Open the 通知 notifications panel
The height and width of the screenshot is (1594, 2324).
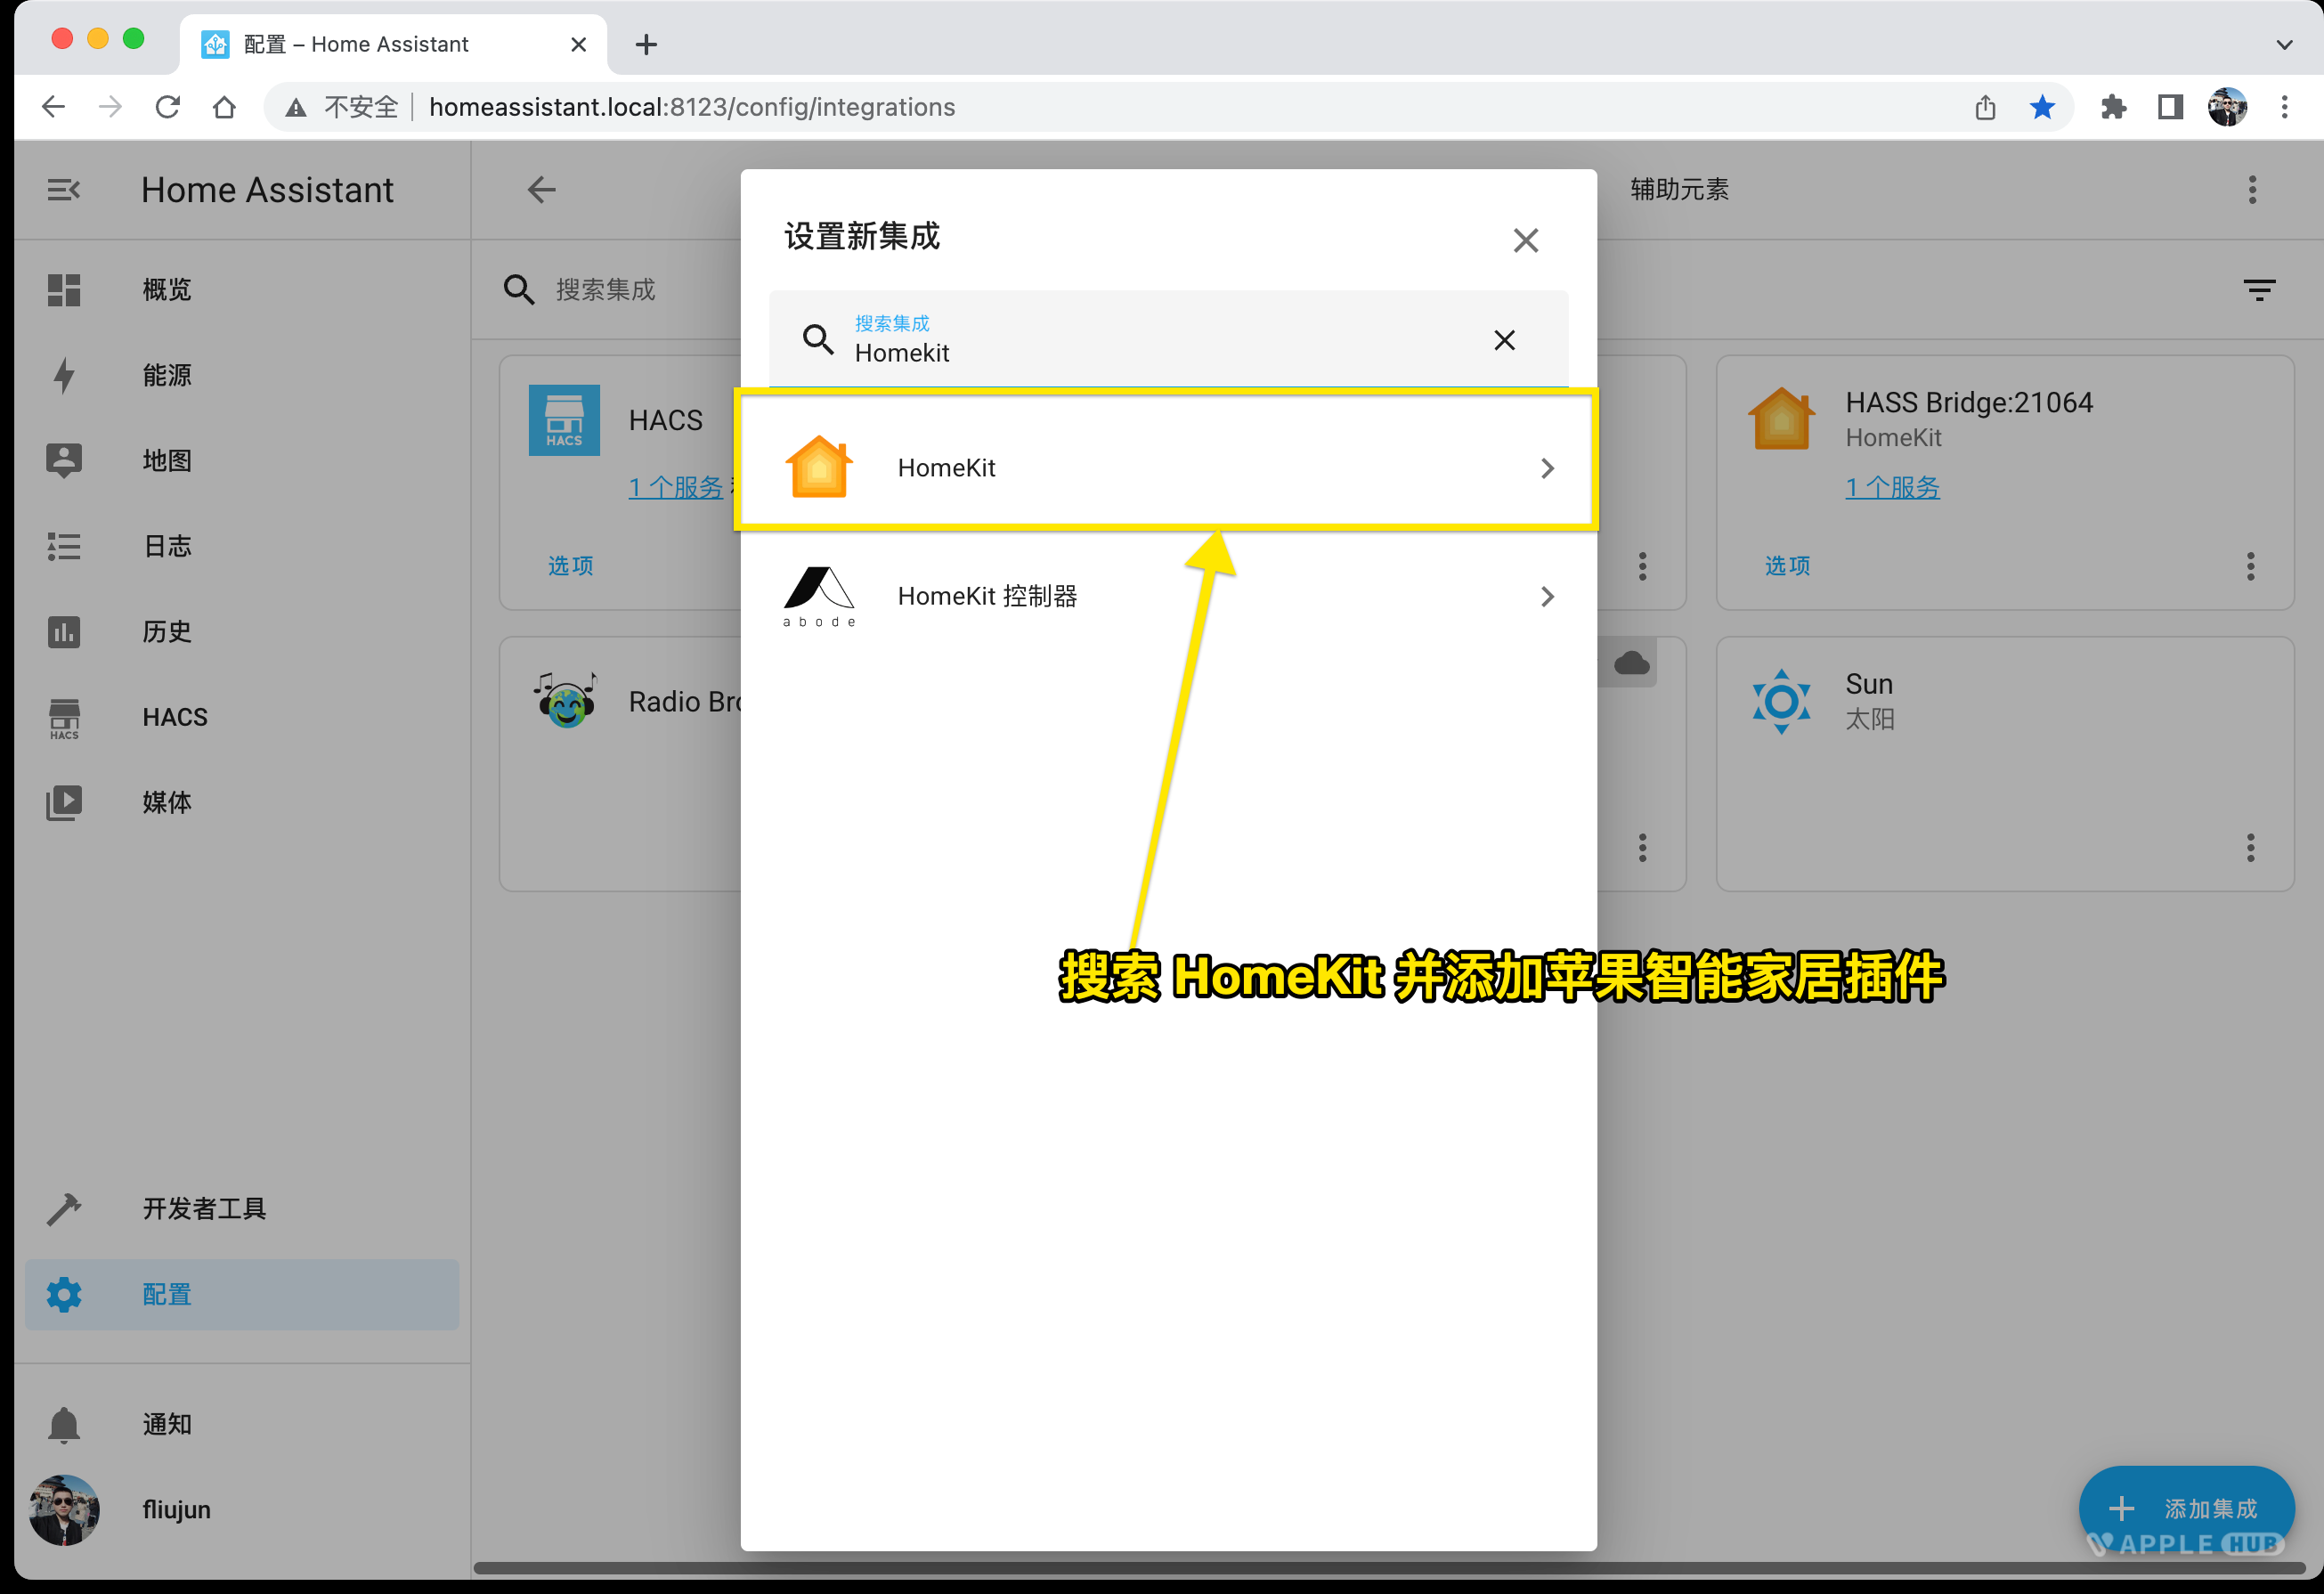[x=166, y=1423]
